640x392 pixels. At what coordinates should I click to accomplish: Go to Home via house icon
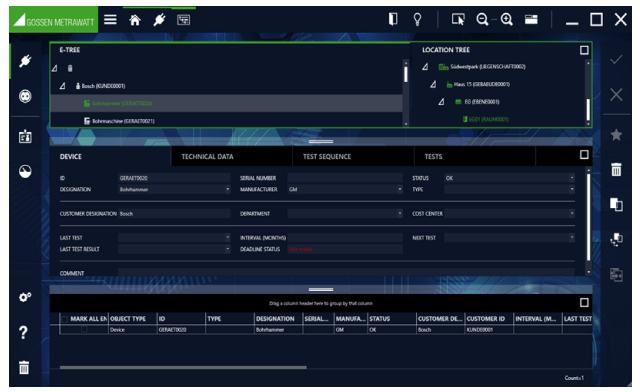click(x=135, y=20)
